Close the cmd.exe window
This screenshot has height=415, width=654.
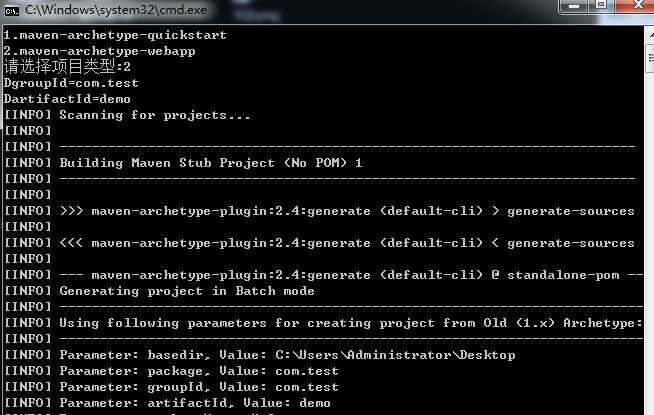(635, 6)
